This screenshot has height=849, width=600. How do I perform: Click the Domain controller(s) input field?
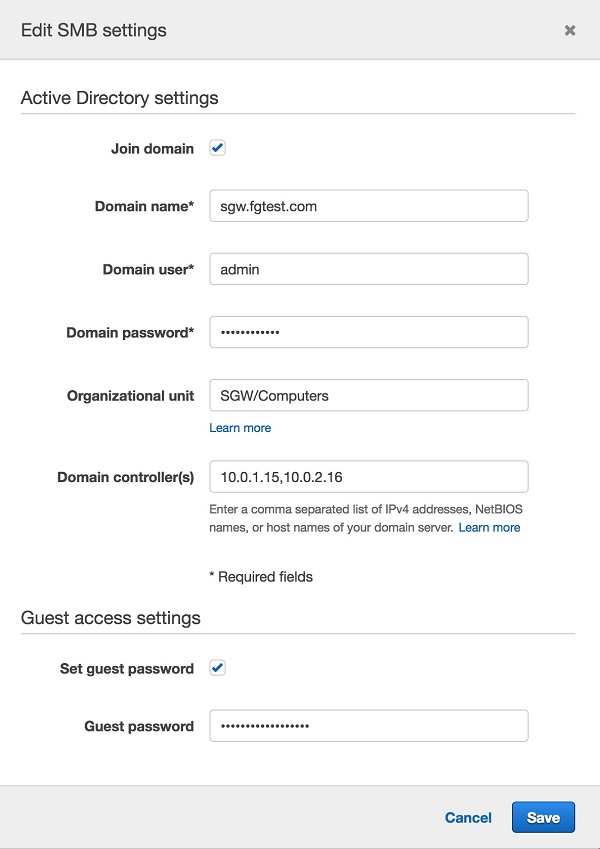click(369, 476)
